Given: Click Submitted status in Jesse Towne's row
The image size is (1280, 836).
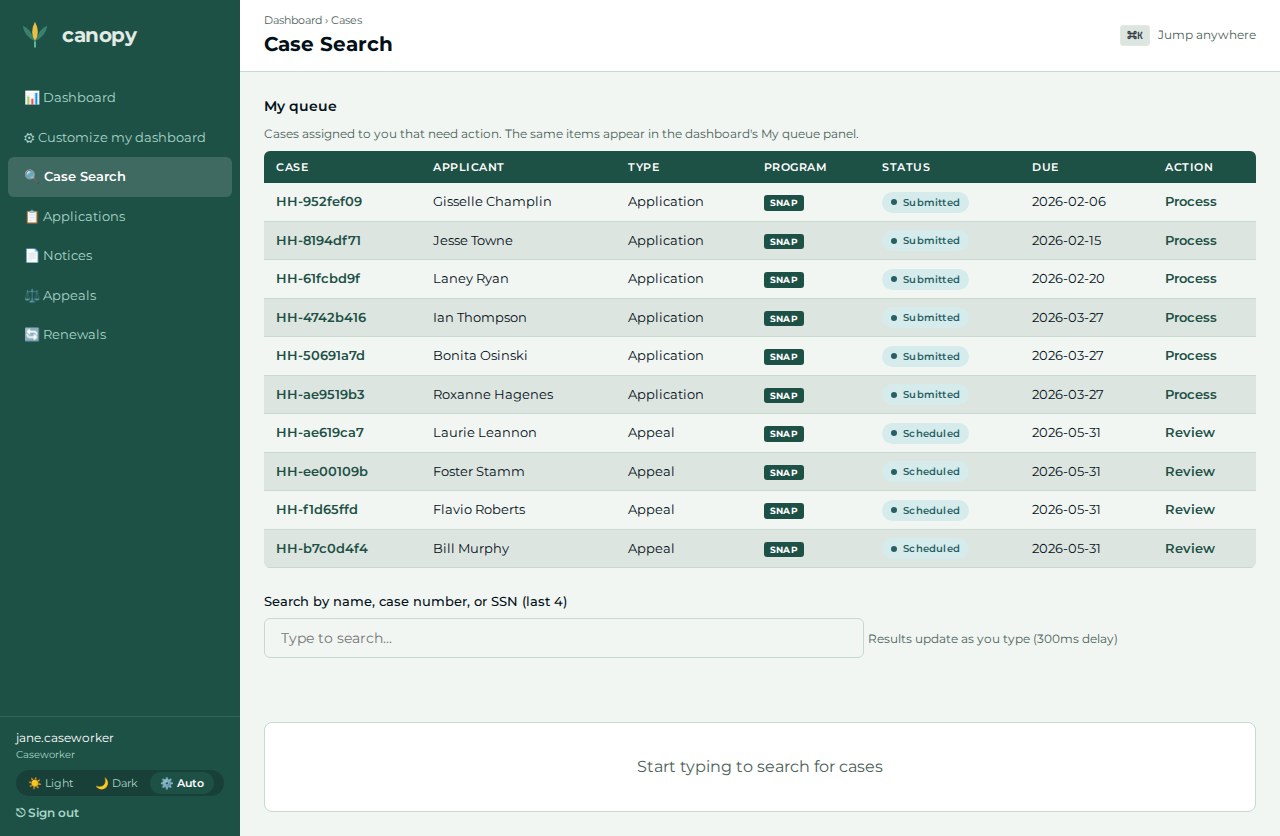Looking at the screenshot, I should pyautogui.click(x=925, y=241).
